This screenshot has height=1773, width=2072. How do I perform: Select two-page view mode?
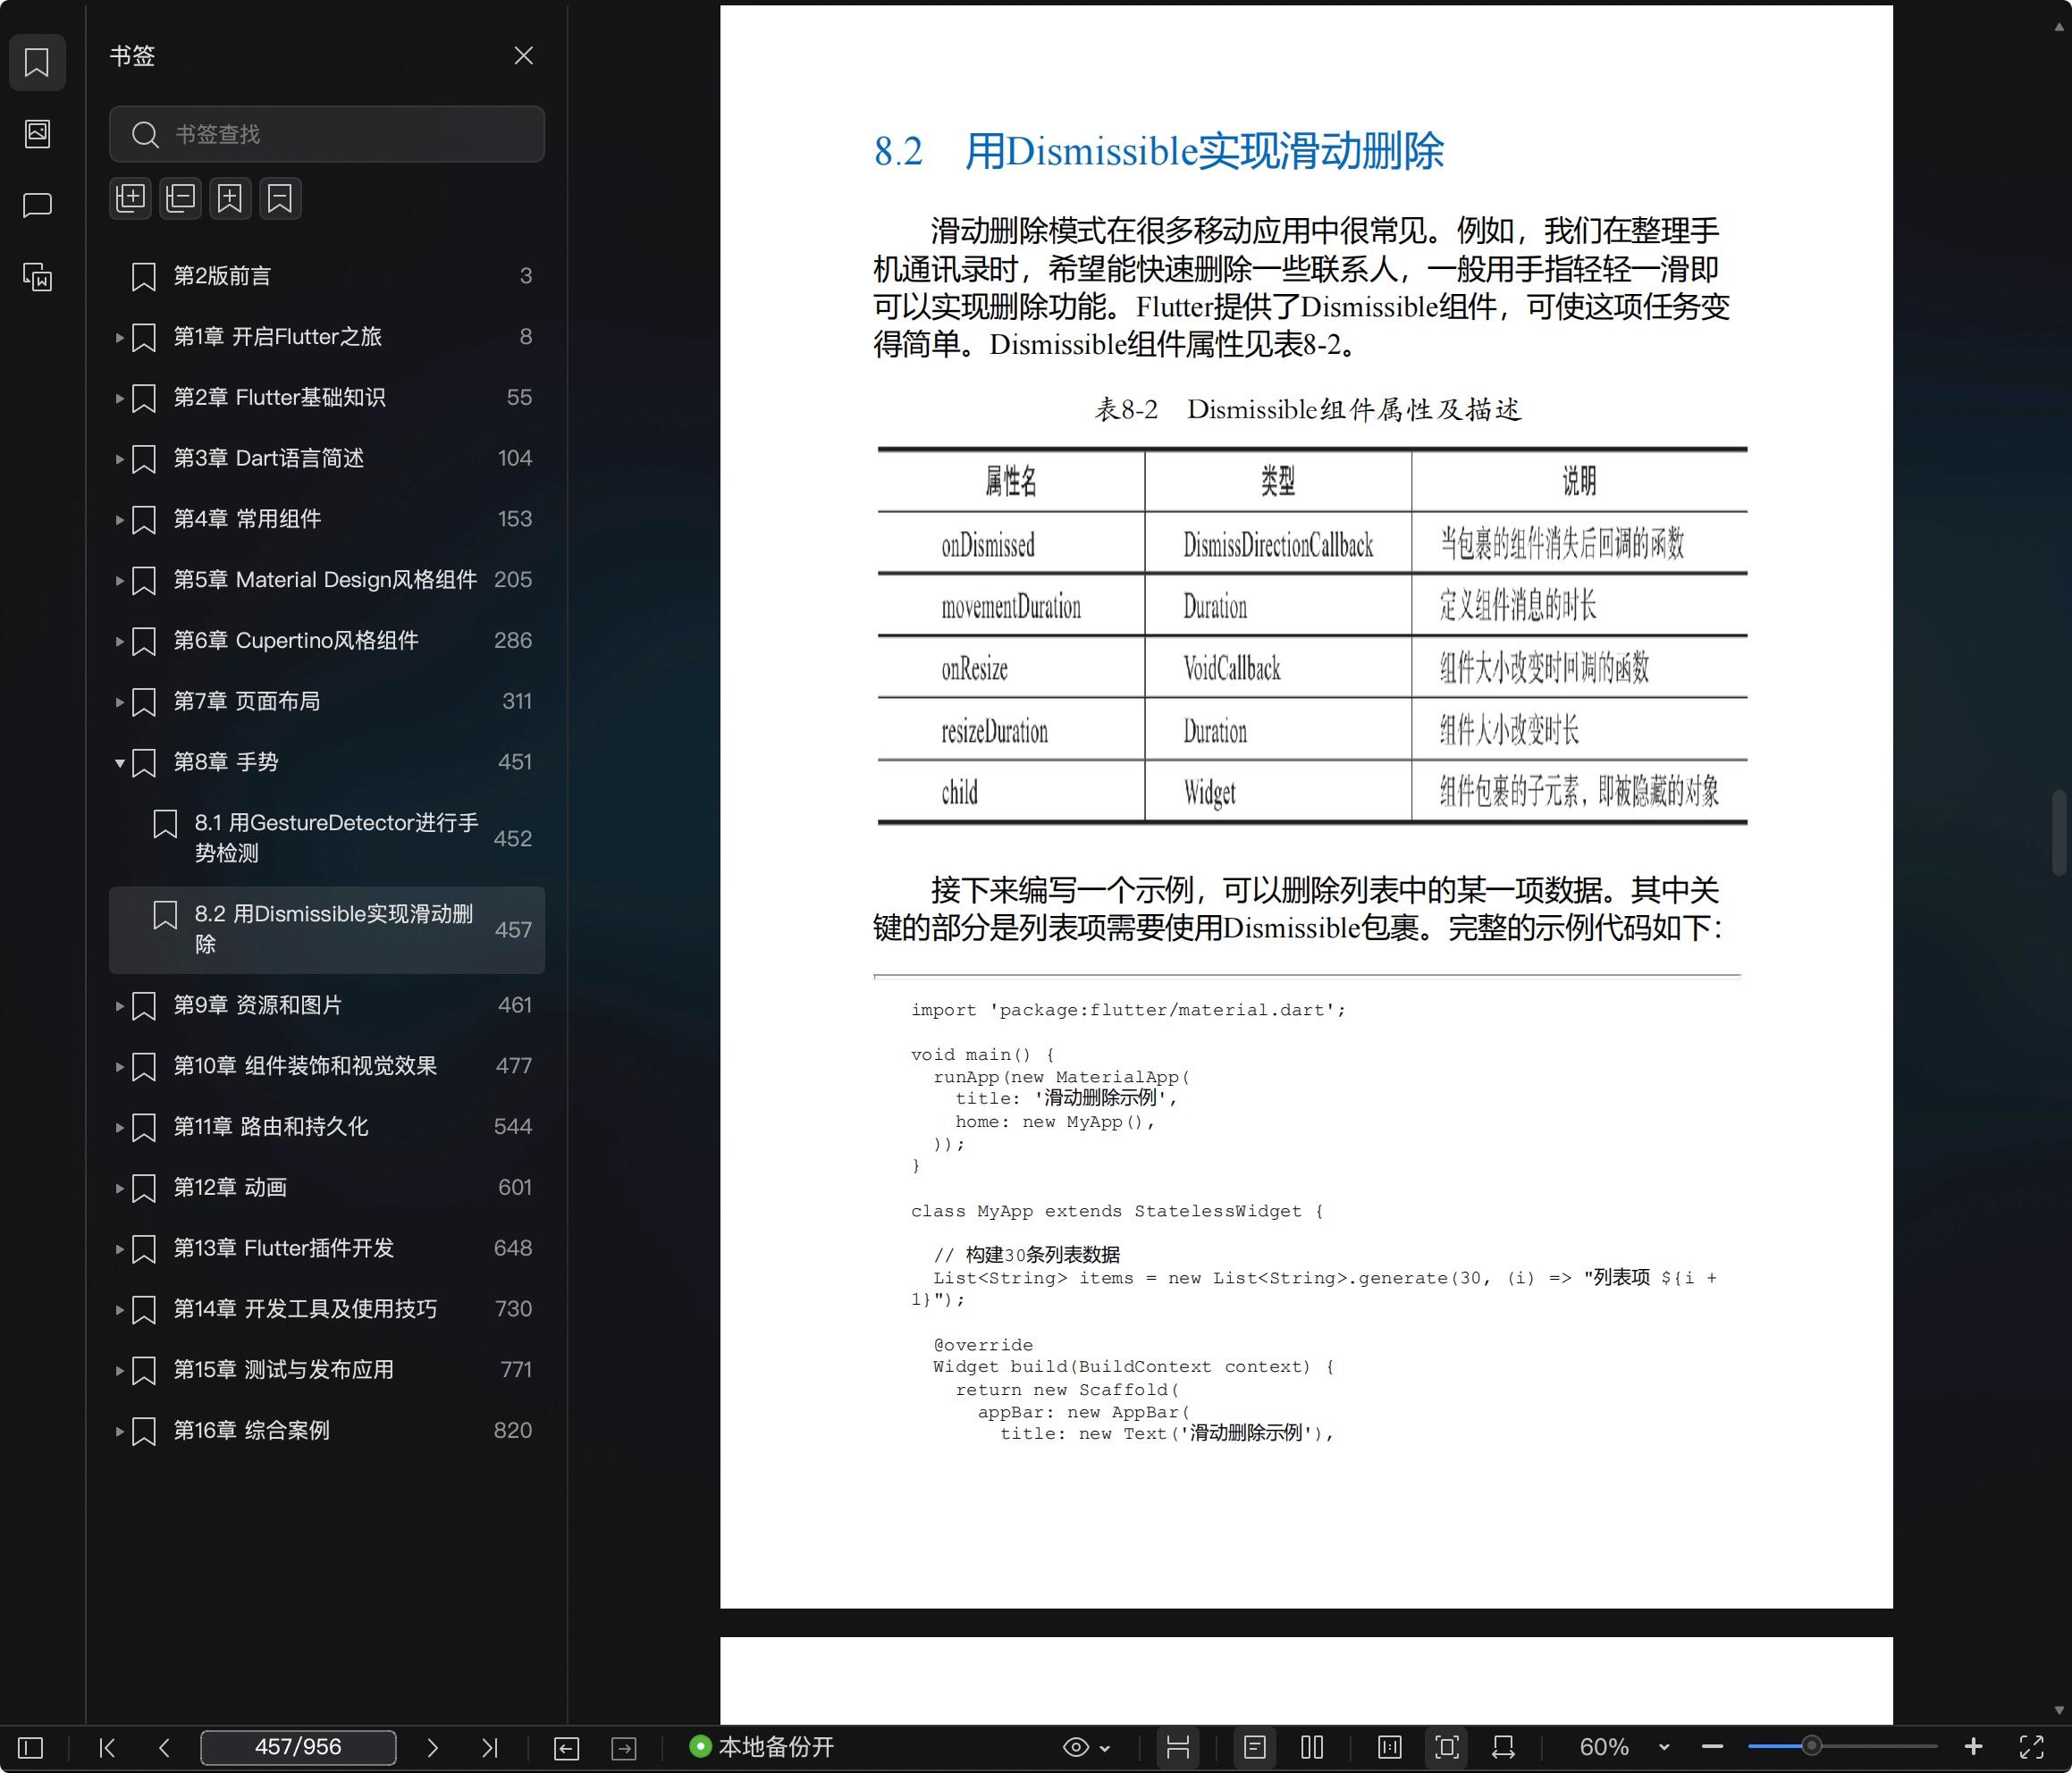[1312, 1747]
